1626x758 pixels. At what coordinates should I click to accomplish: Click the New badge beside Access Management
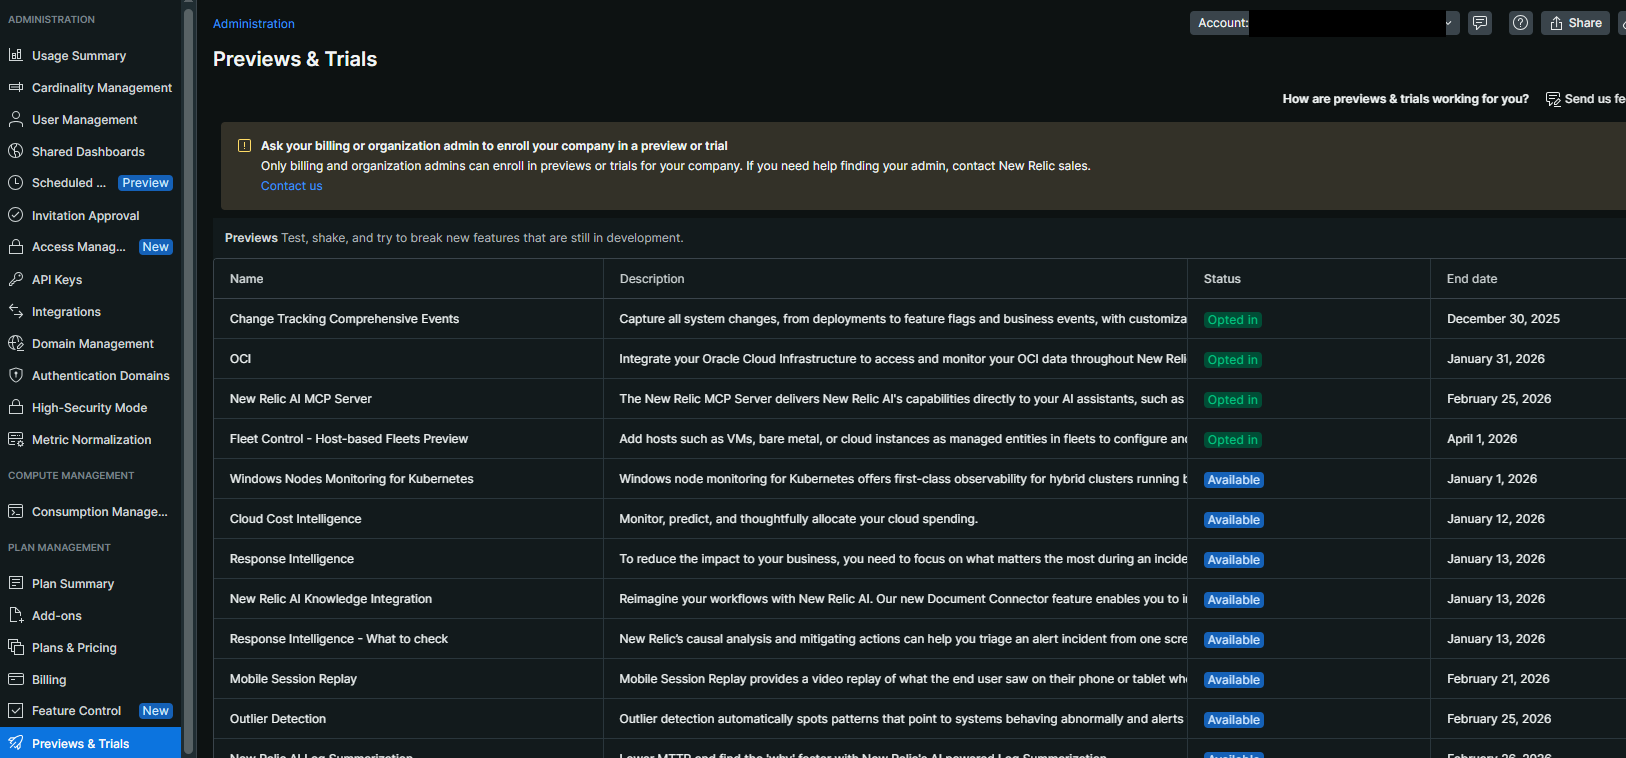(155, 247)
